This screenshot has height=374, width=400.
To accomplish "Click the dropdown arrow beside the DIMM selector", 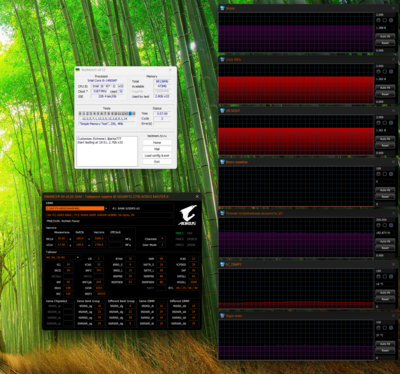I will coord(106,208).
